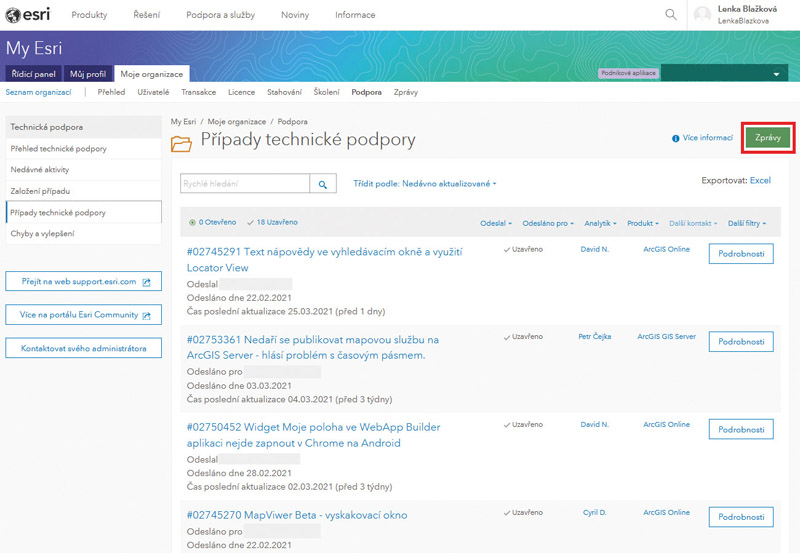Open the Přehled sub-navigation item
The height and width of the screenshot is (553, 800).
coord(111,92)
